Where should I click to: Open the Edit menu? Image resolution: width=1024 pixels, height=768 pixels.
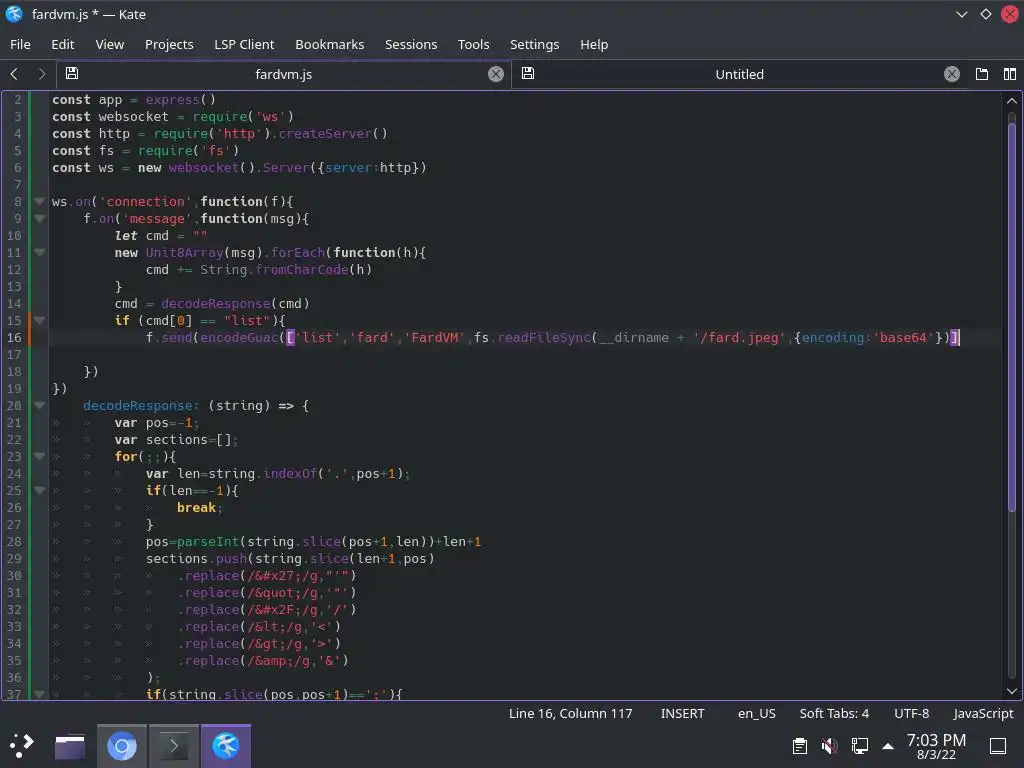pyautogui.click(x=63, y=44)
